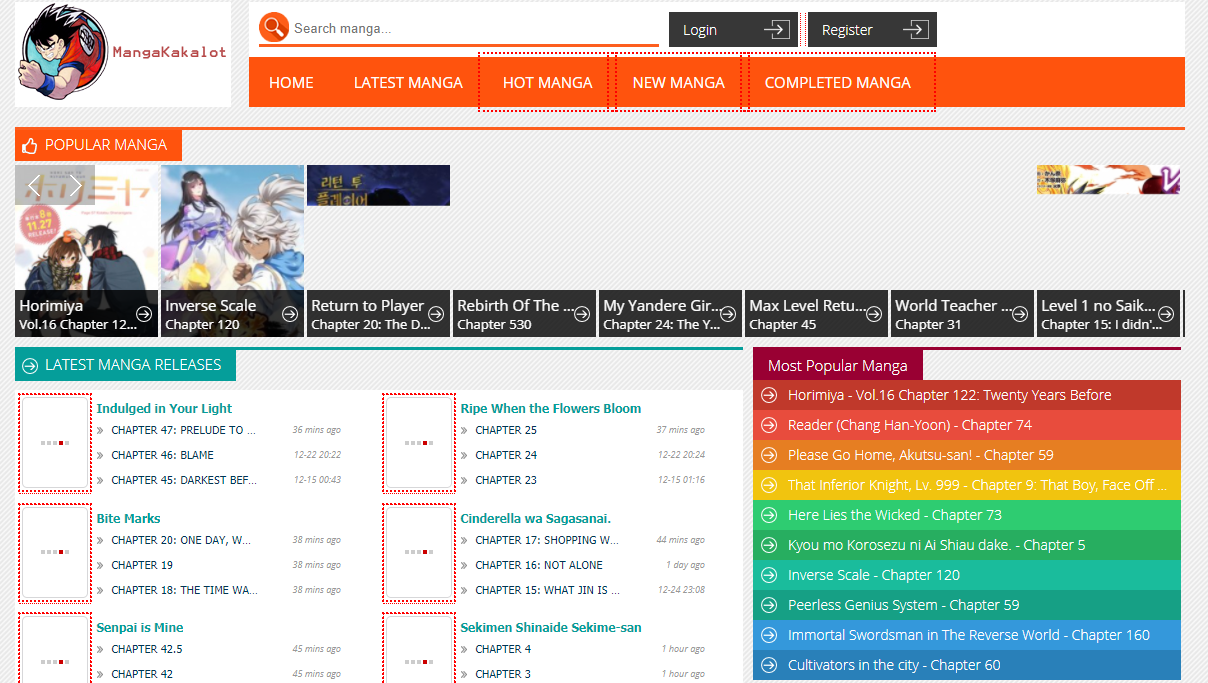Click the Most Popular Manga heading
This screenshot has height=683, width=1208.
coord(838,366)
